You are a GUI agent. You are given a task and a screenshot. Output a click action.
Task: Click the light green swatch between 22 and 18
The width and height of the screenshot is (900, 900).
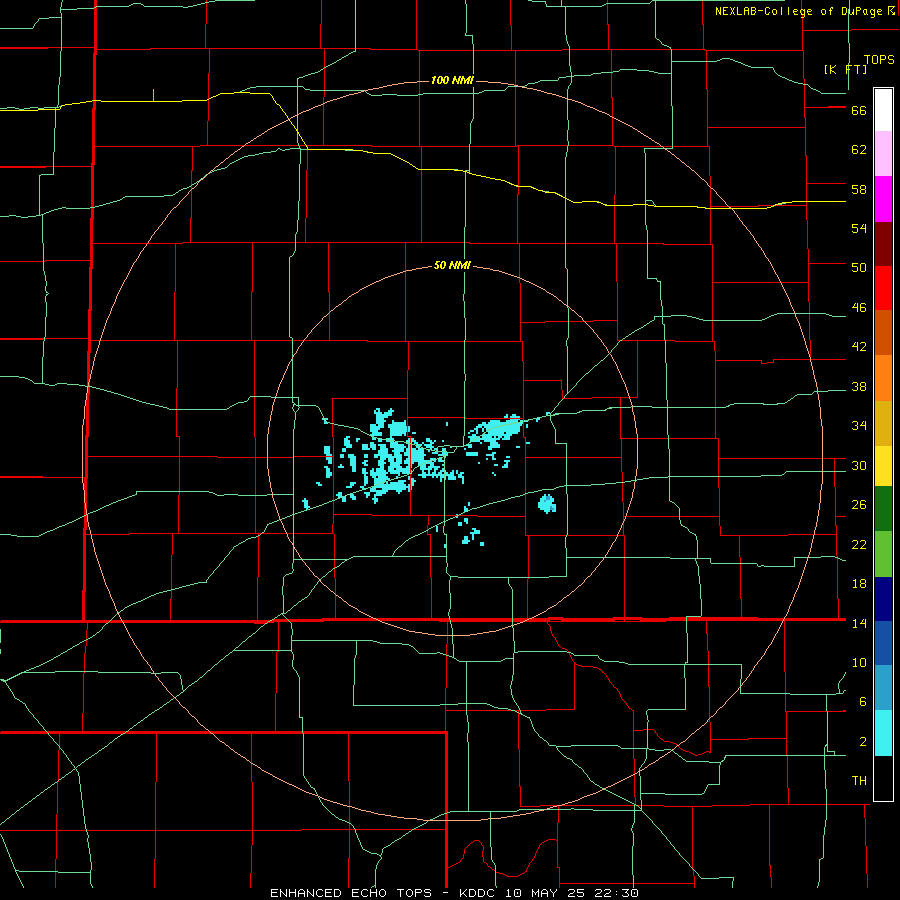[883, 554]
